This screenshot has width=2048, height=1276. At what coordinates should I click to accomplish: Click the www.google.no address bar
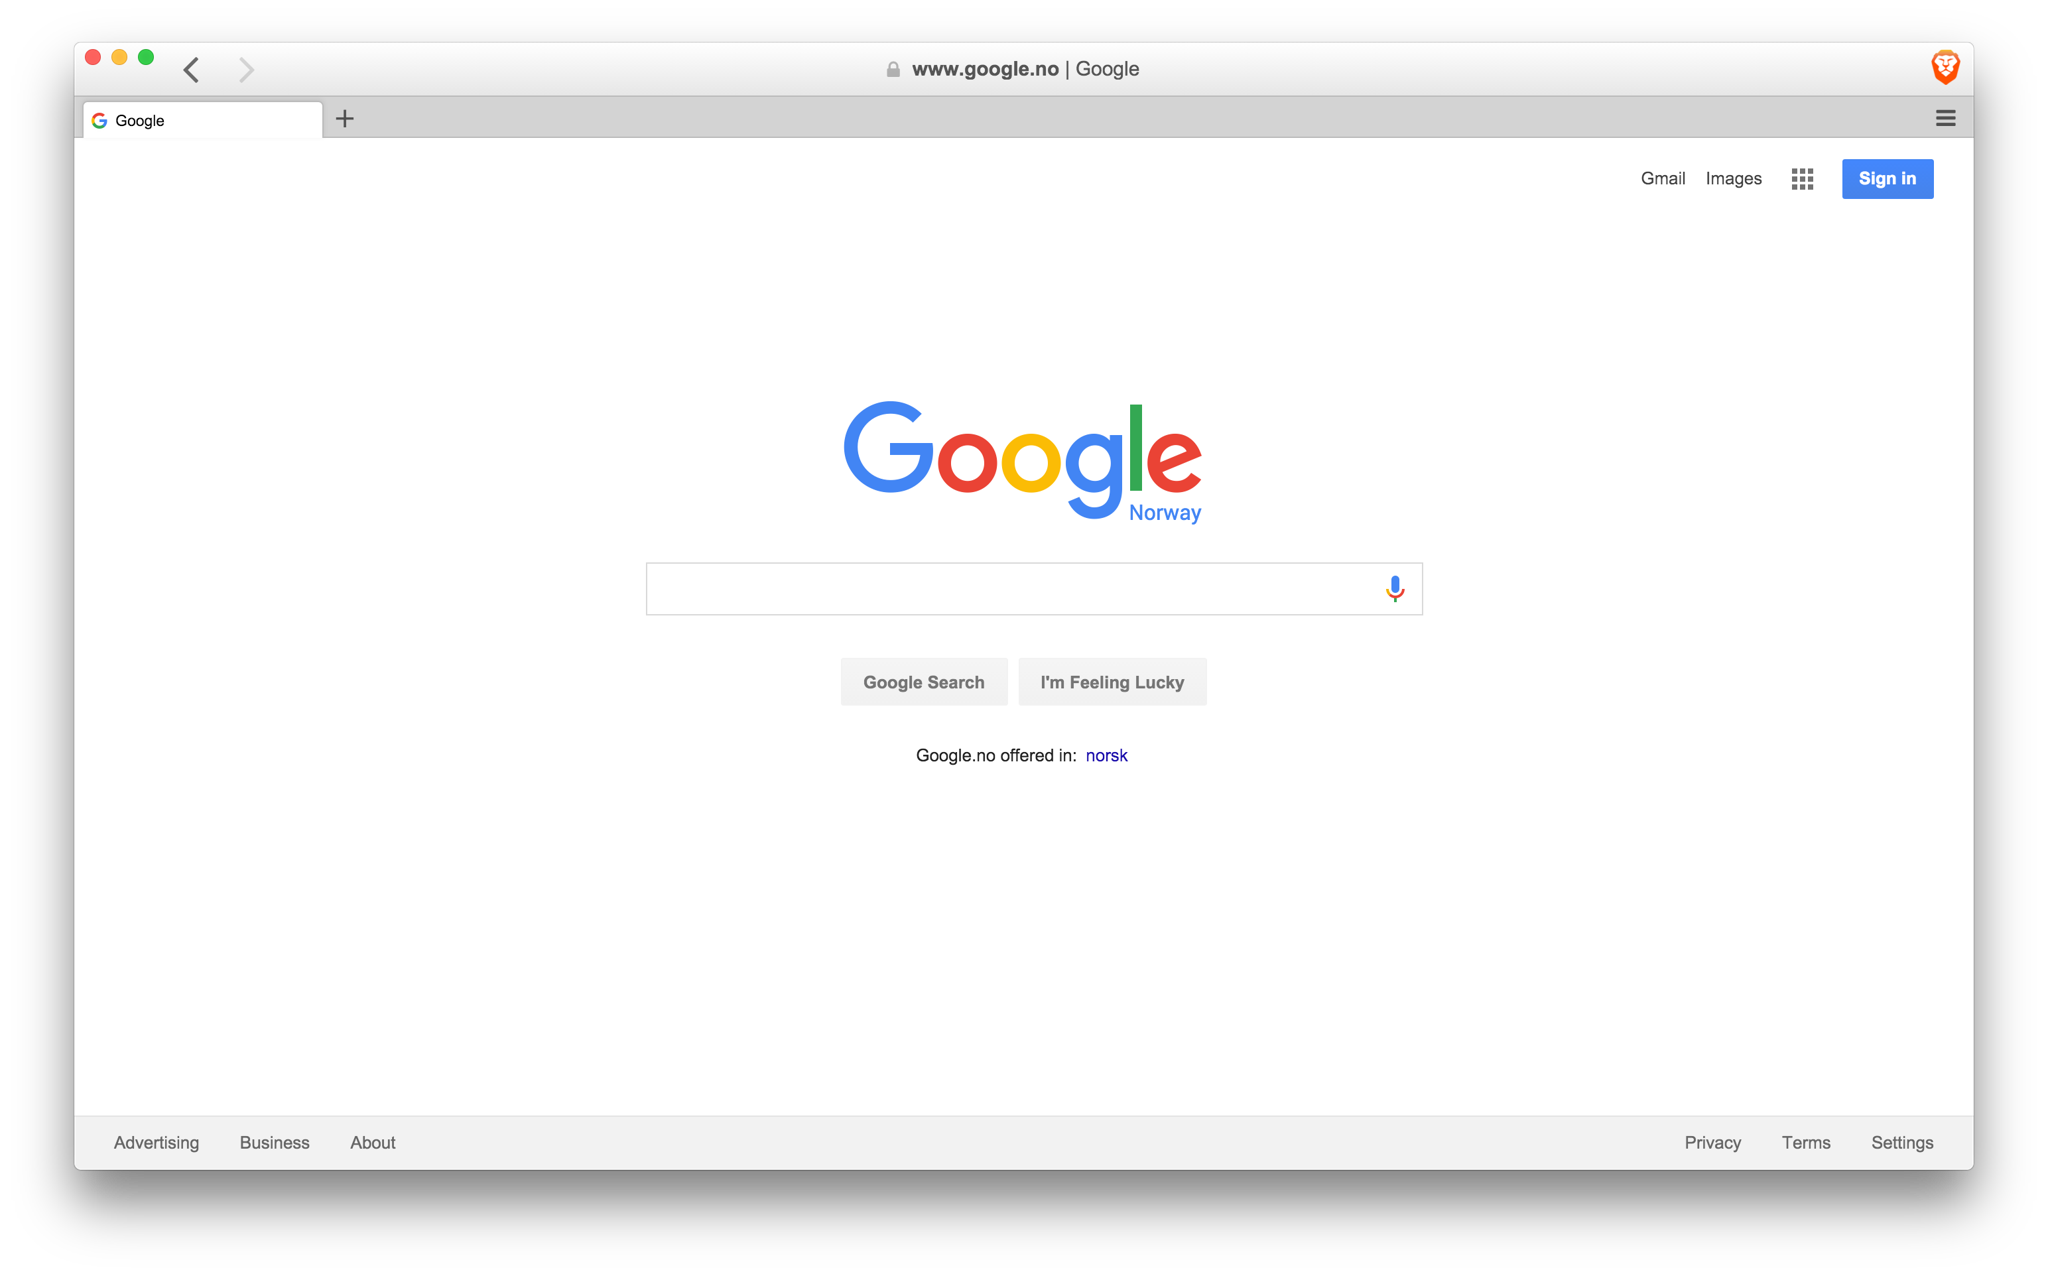click(1024, 69)
